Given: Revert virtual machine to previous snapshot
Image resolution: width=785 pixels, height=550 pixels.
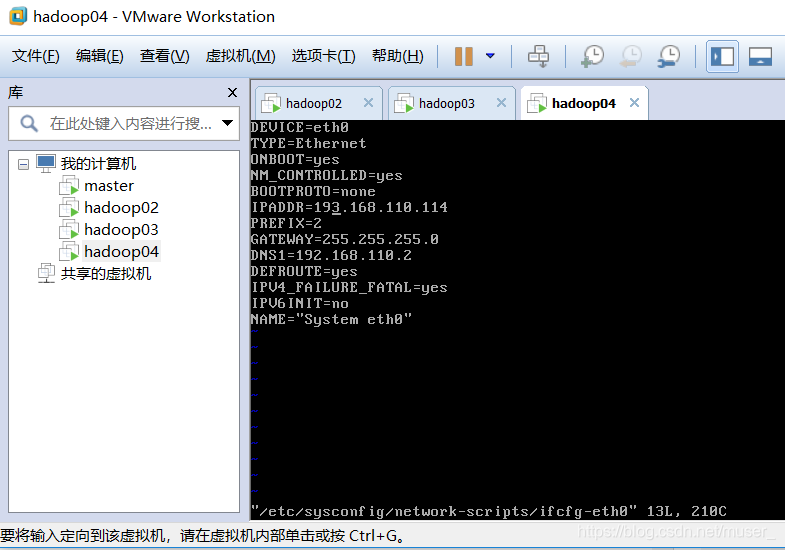Looking at the screenshot, I should coord(631,56).
